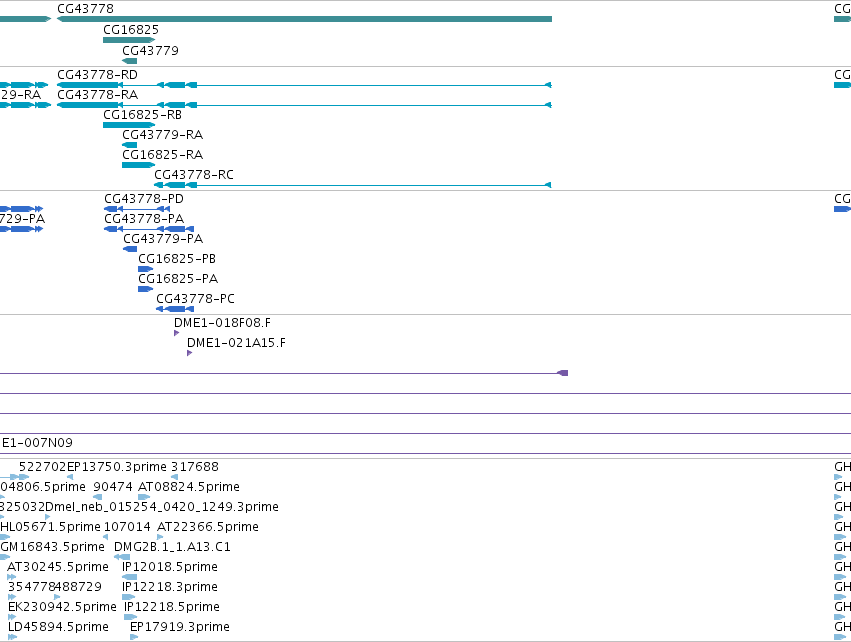Click the CG16825-RA transcript label
This screenshot has width=851, height=642.
pos(162,155)
